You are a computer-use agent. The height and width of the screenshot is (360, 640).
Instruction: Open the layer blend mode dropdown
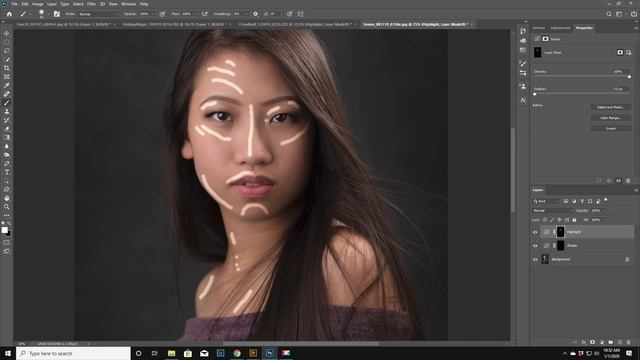(x=553, y=211)
